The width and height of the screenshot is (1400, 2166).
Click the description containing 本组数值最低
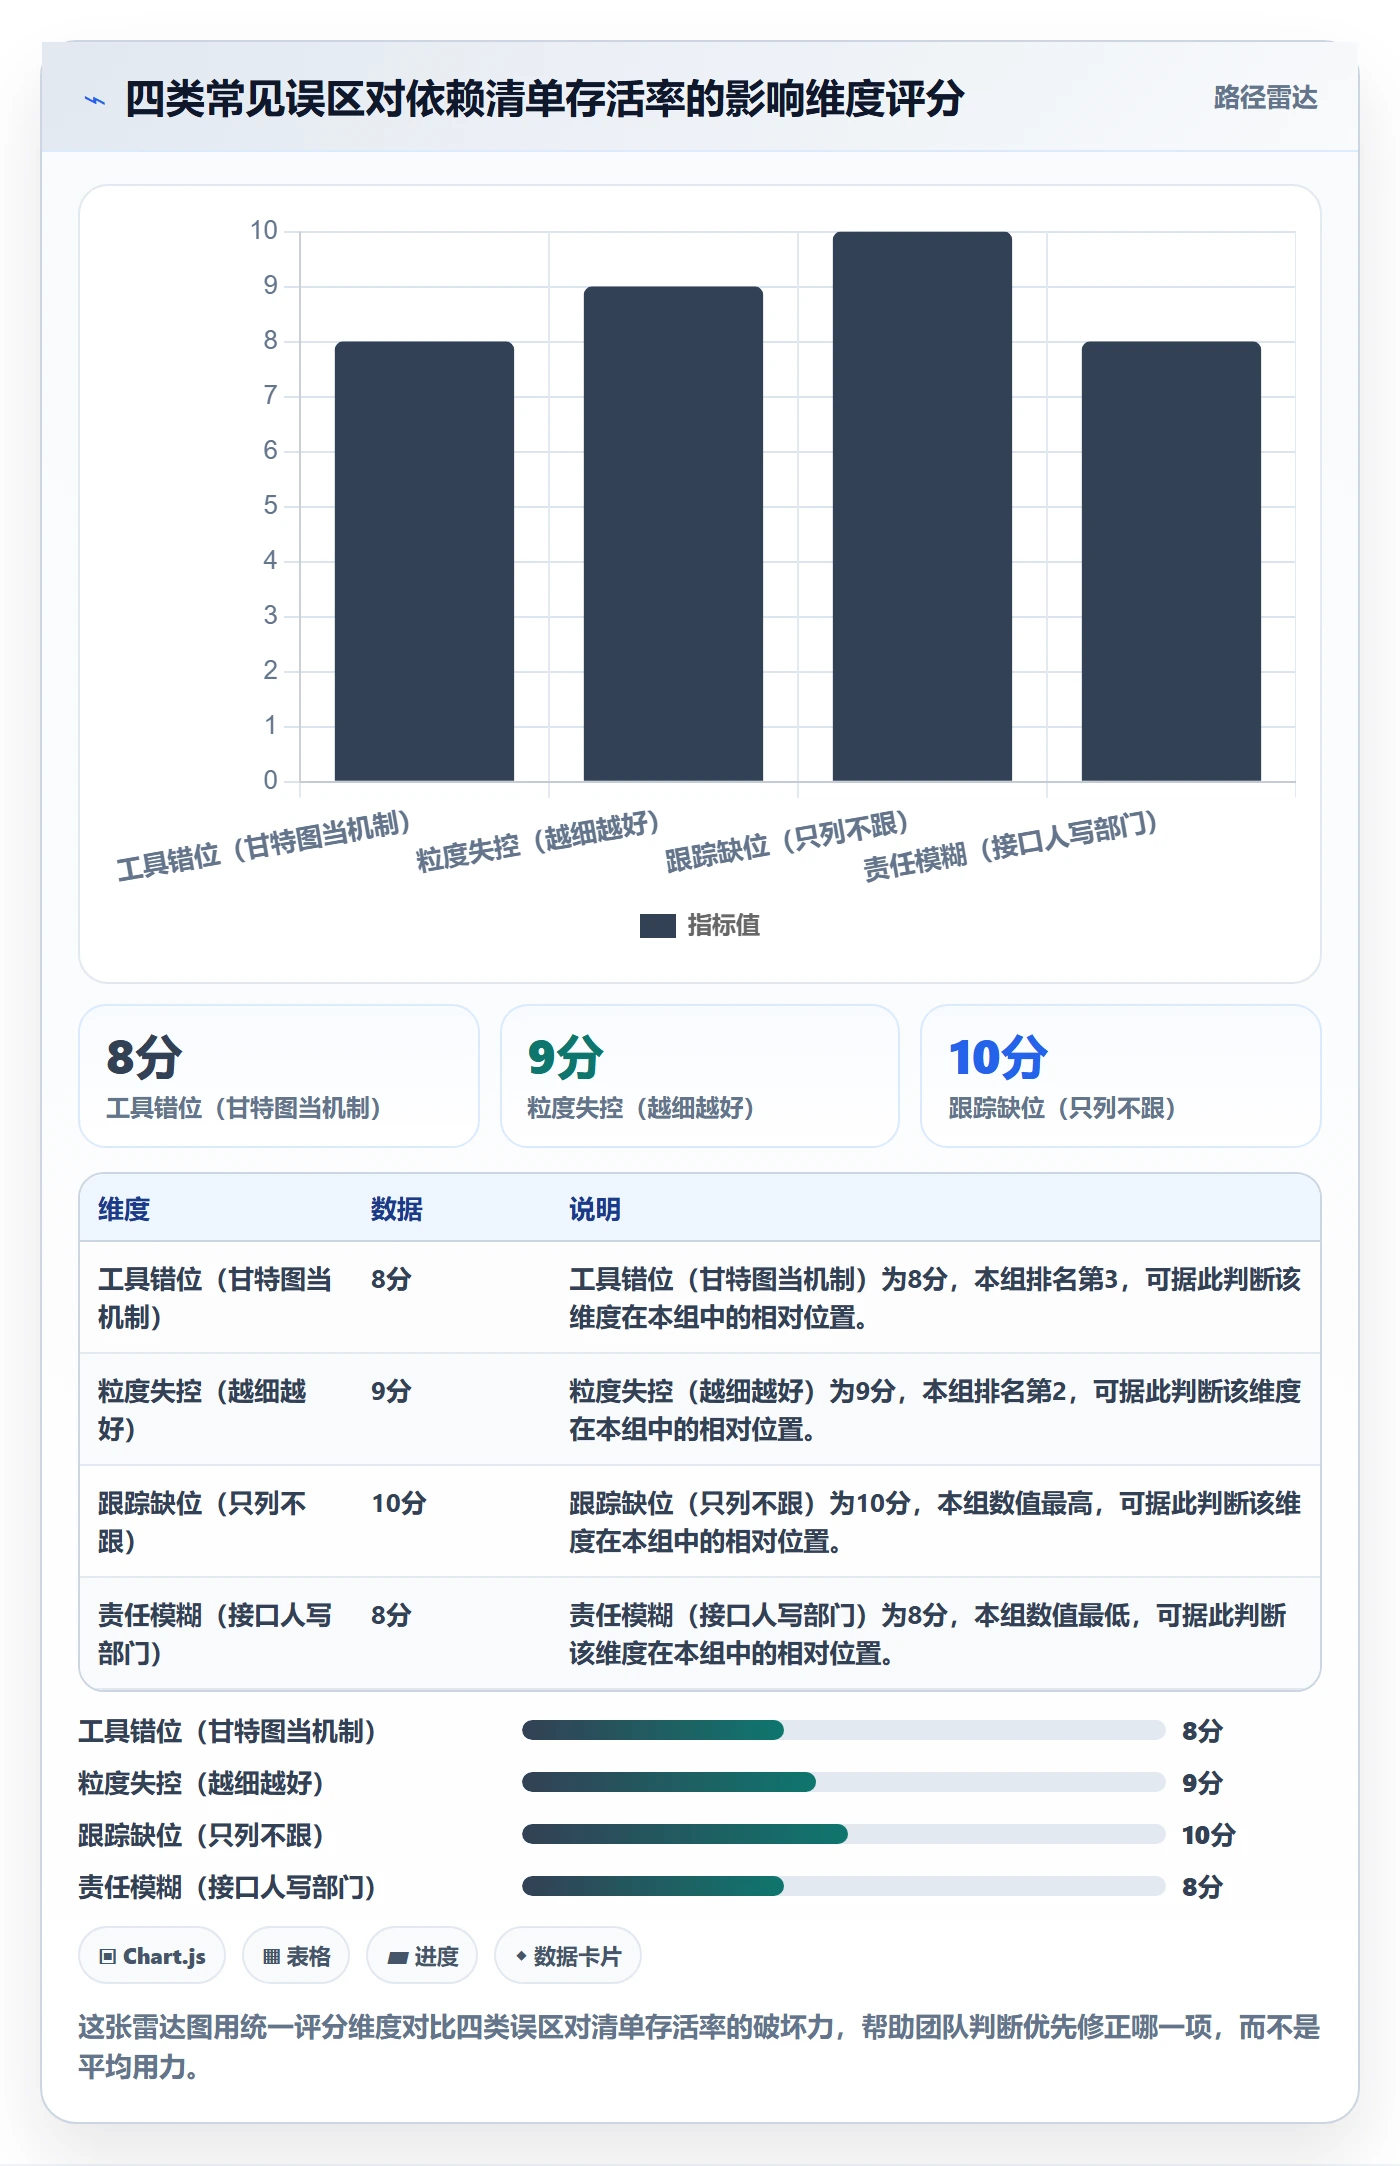[928, 1634]
